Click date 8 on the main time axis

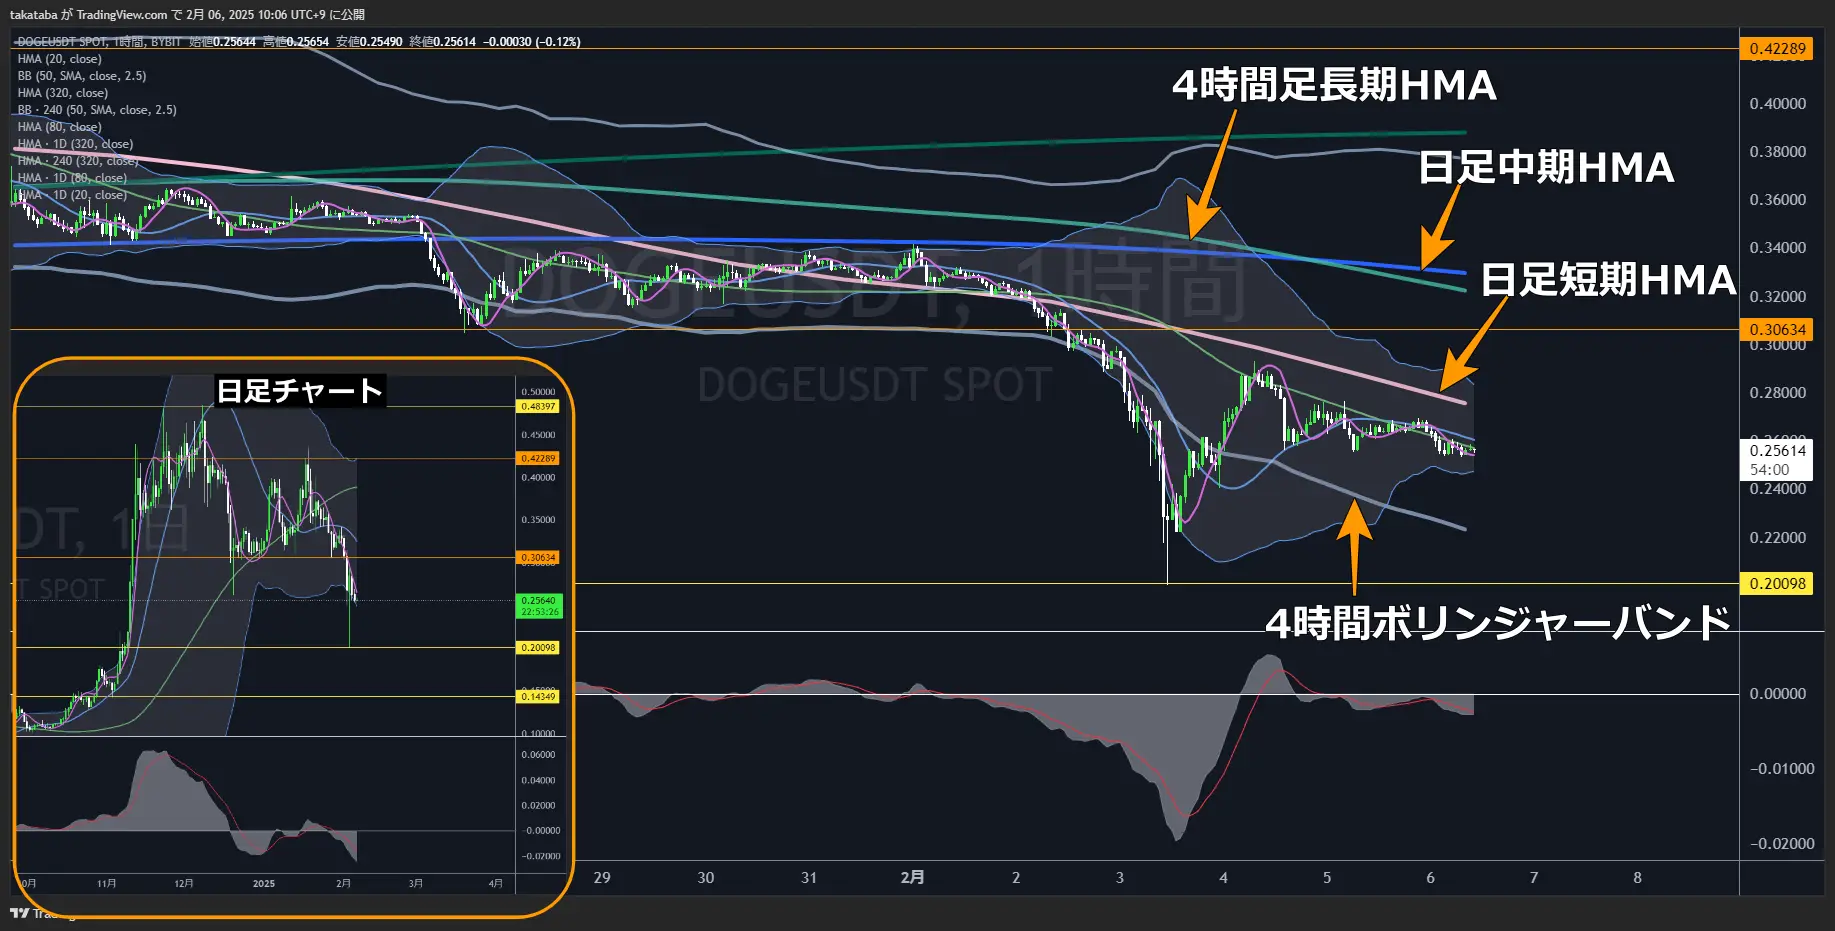point(1637,878)
